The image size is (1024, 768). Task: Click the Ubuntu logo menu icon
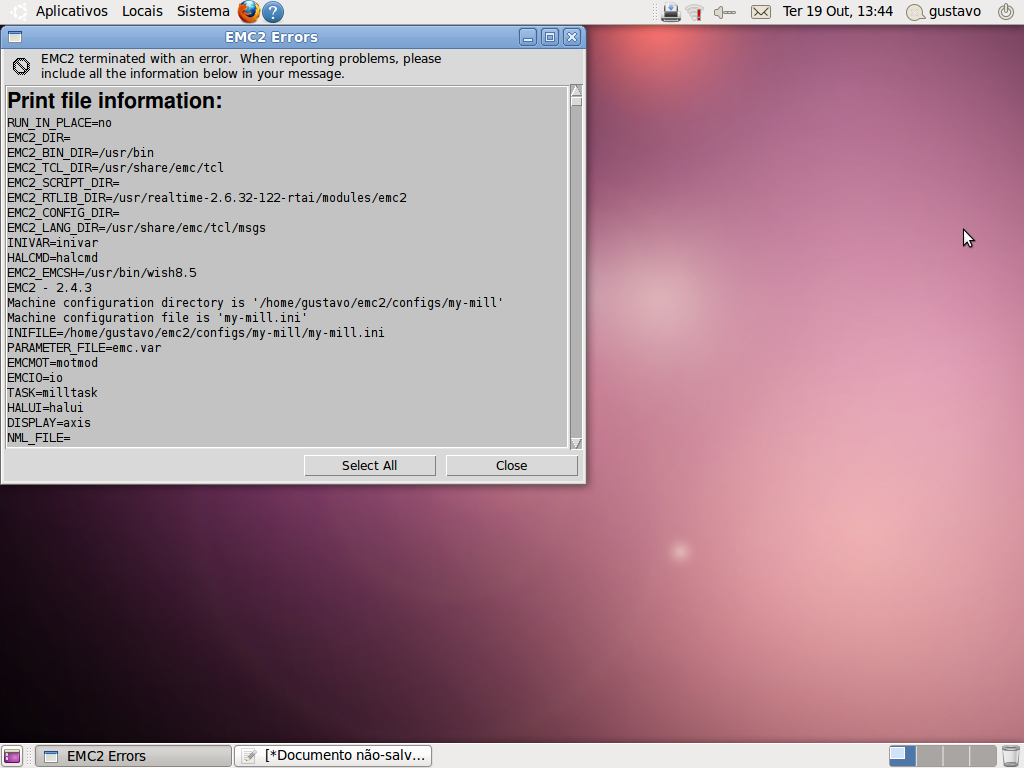click(x=19, y=11)
